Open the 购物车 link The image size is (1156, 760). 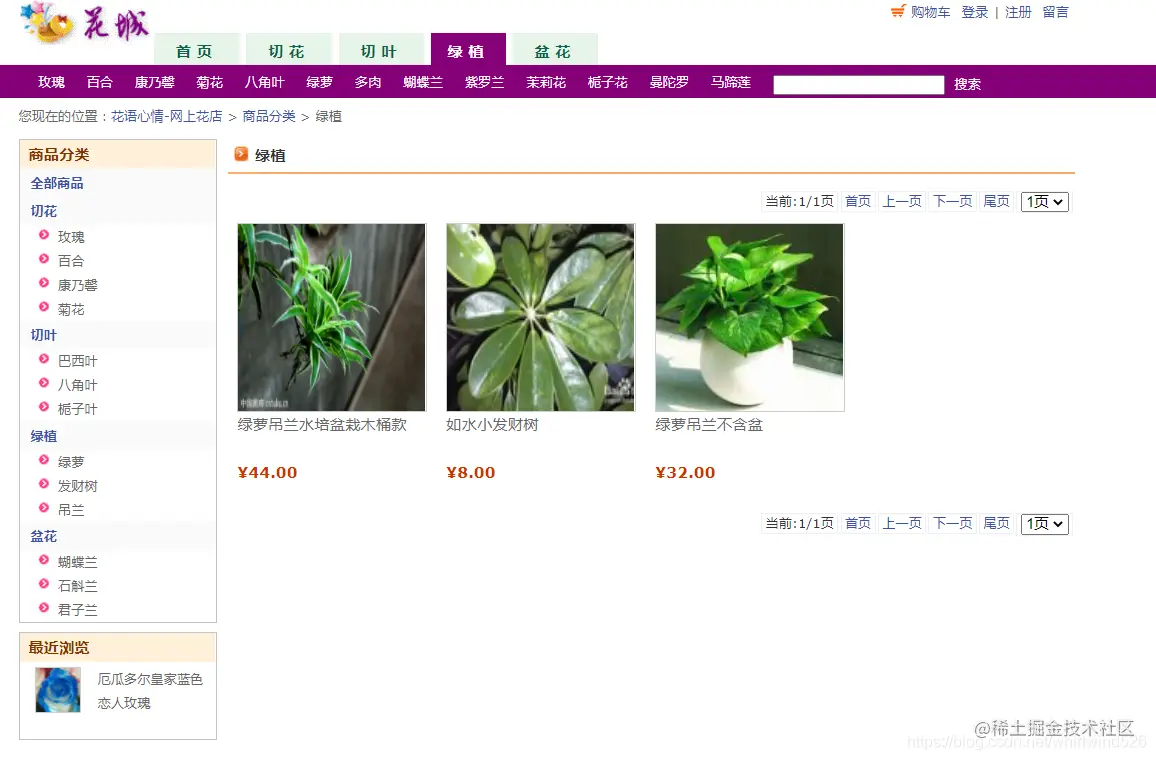pyautogui.click(x=930, y=13)
